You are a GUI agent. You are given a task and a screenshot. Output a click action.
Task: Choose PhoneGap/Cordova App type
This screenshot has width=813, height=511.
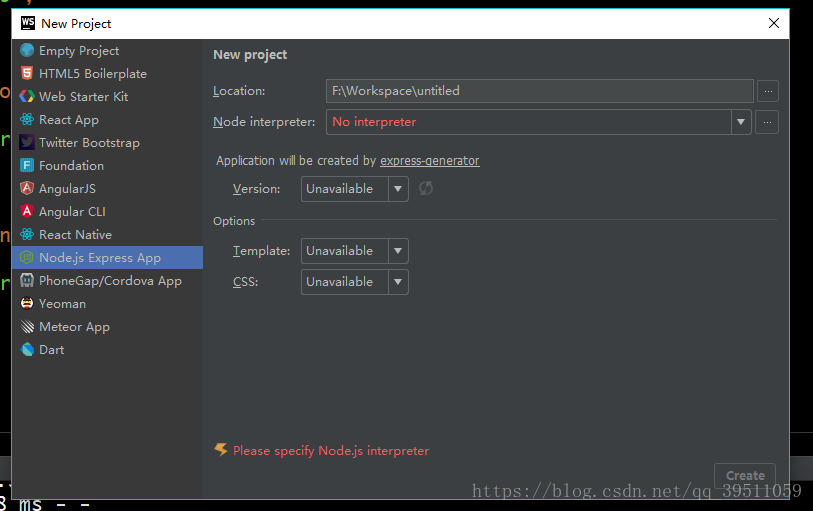[x=107, y=280]
